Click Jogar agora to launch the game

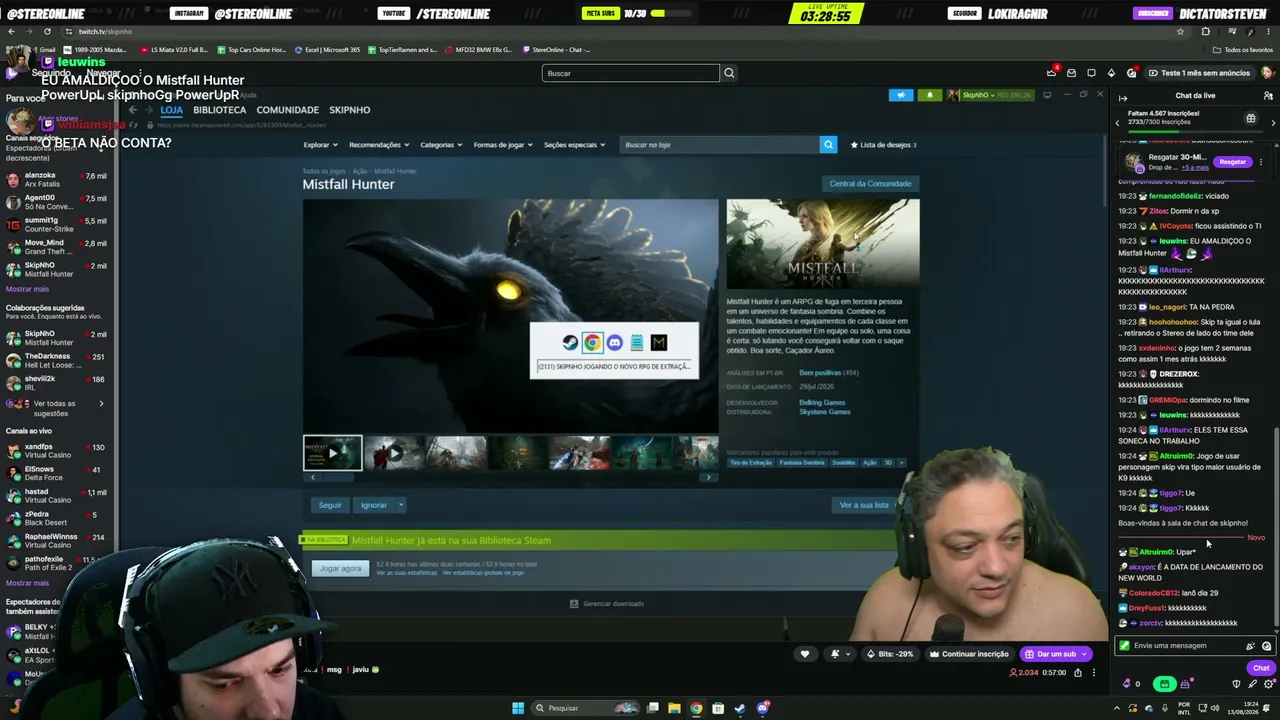click(340, 568)
